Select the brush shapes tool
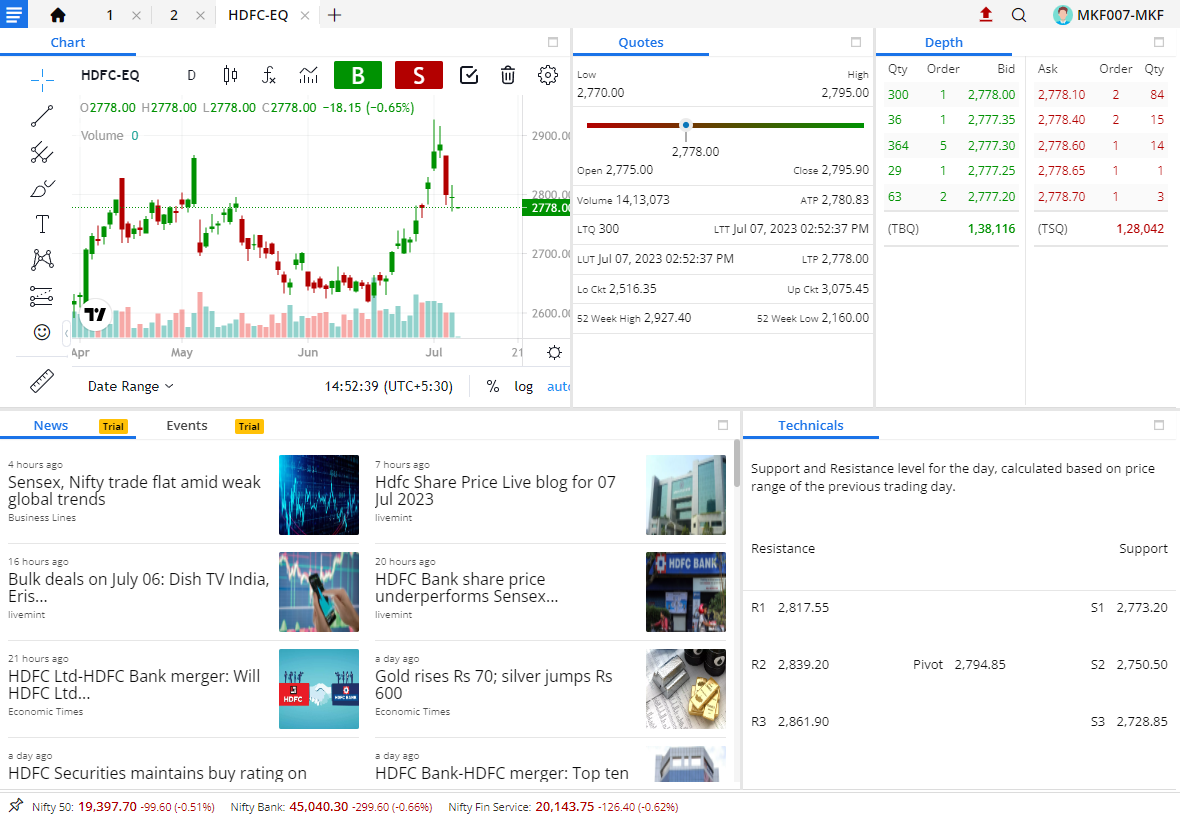The width and height of the screenshot is (1180, 820). coord(42,188)
